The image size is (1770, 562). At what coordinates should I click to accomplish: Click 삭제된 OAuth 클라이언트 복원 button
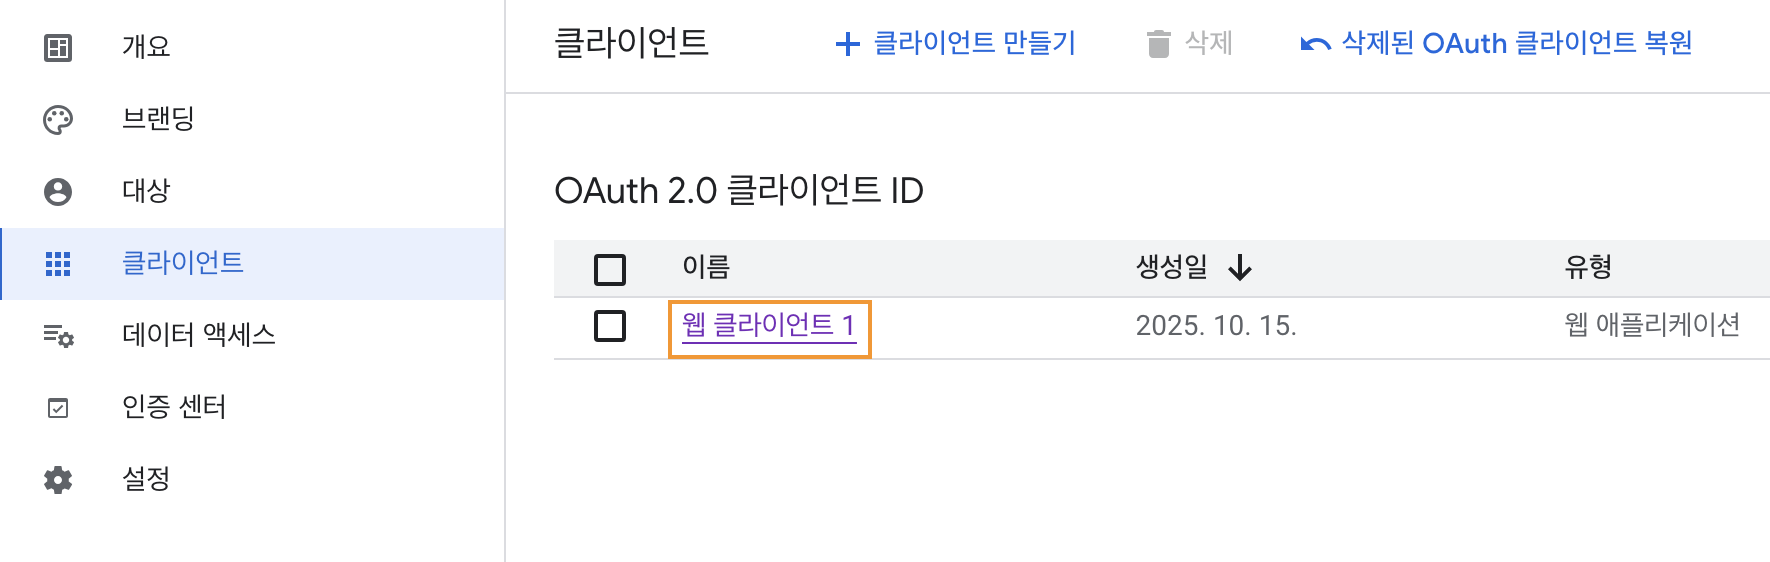tap(1516, 43)
